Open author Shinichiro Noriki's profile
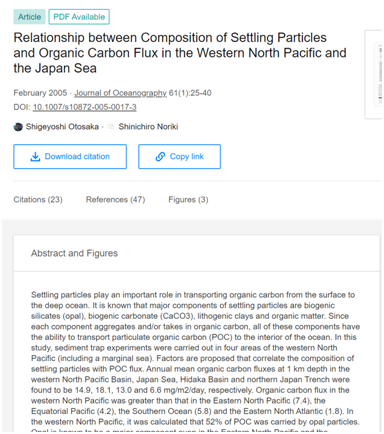 tap(148, 127)
